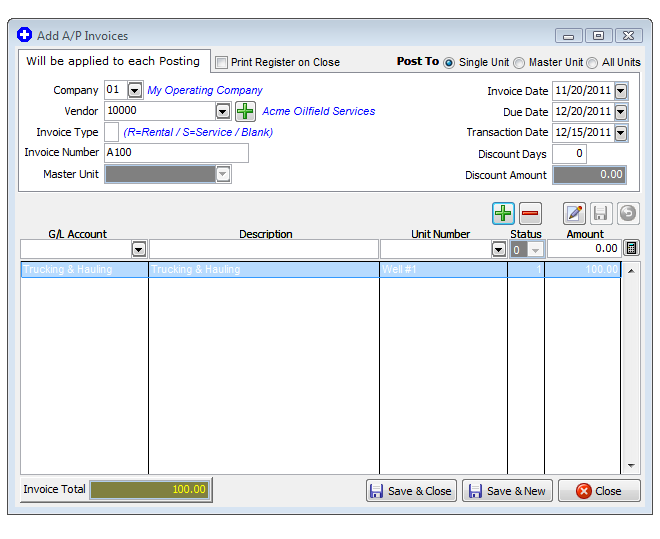Click the grid scrollbar down arrow

click(x=631, y=465)
